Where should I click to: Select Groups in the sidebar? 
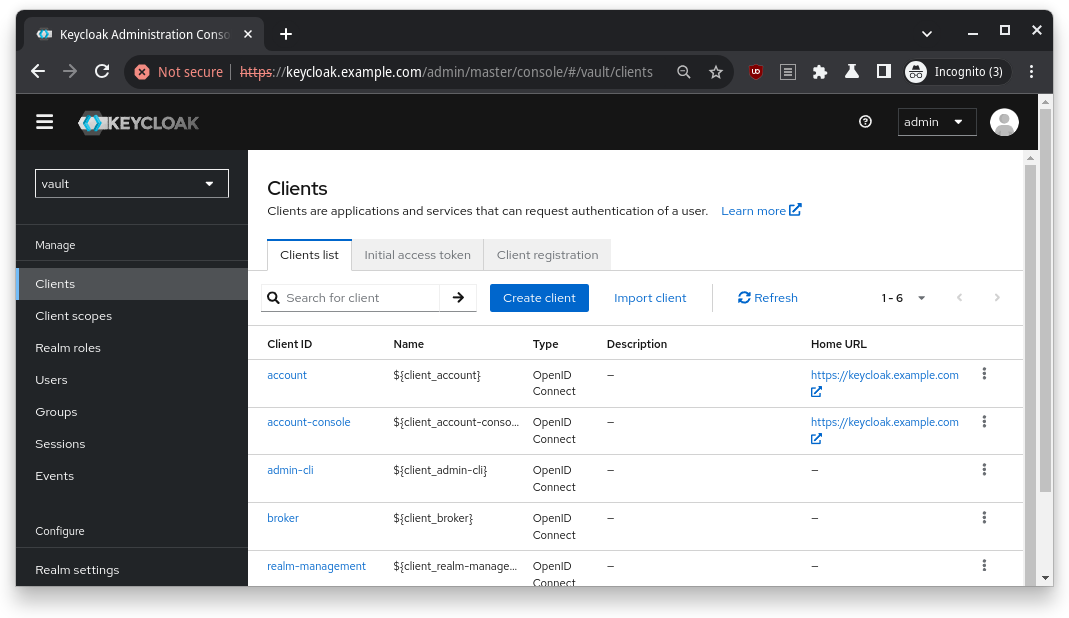[132, 412]
